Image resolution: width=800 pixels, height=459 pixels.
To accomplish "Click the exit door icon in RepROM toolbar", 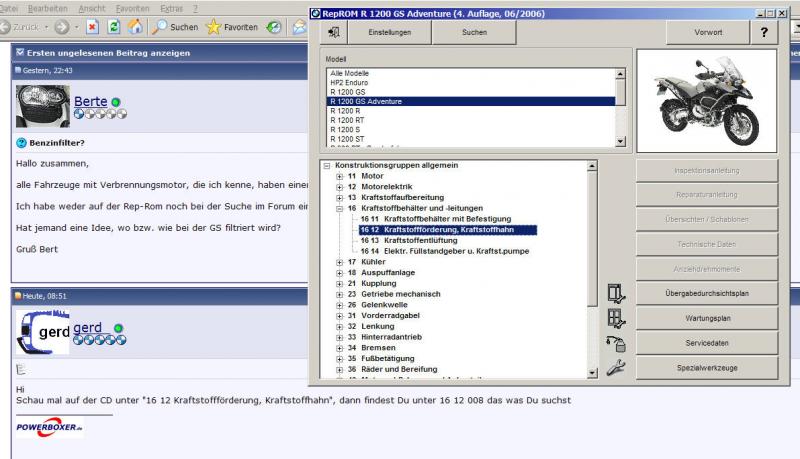I will 334,33.
